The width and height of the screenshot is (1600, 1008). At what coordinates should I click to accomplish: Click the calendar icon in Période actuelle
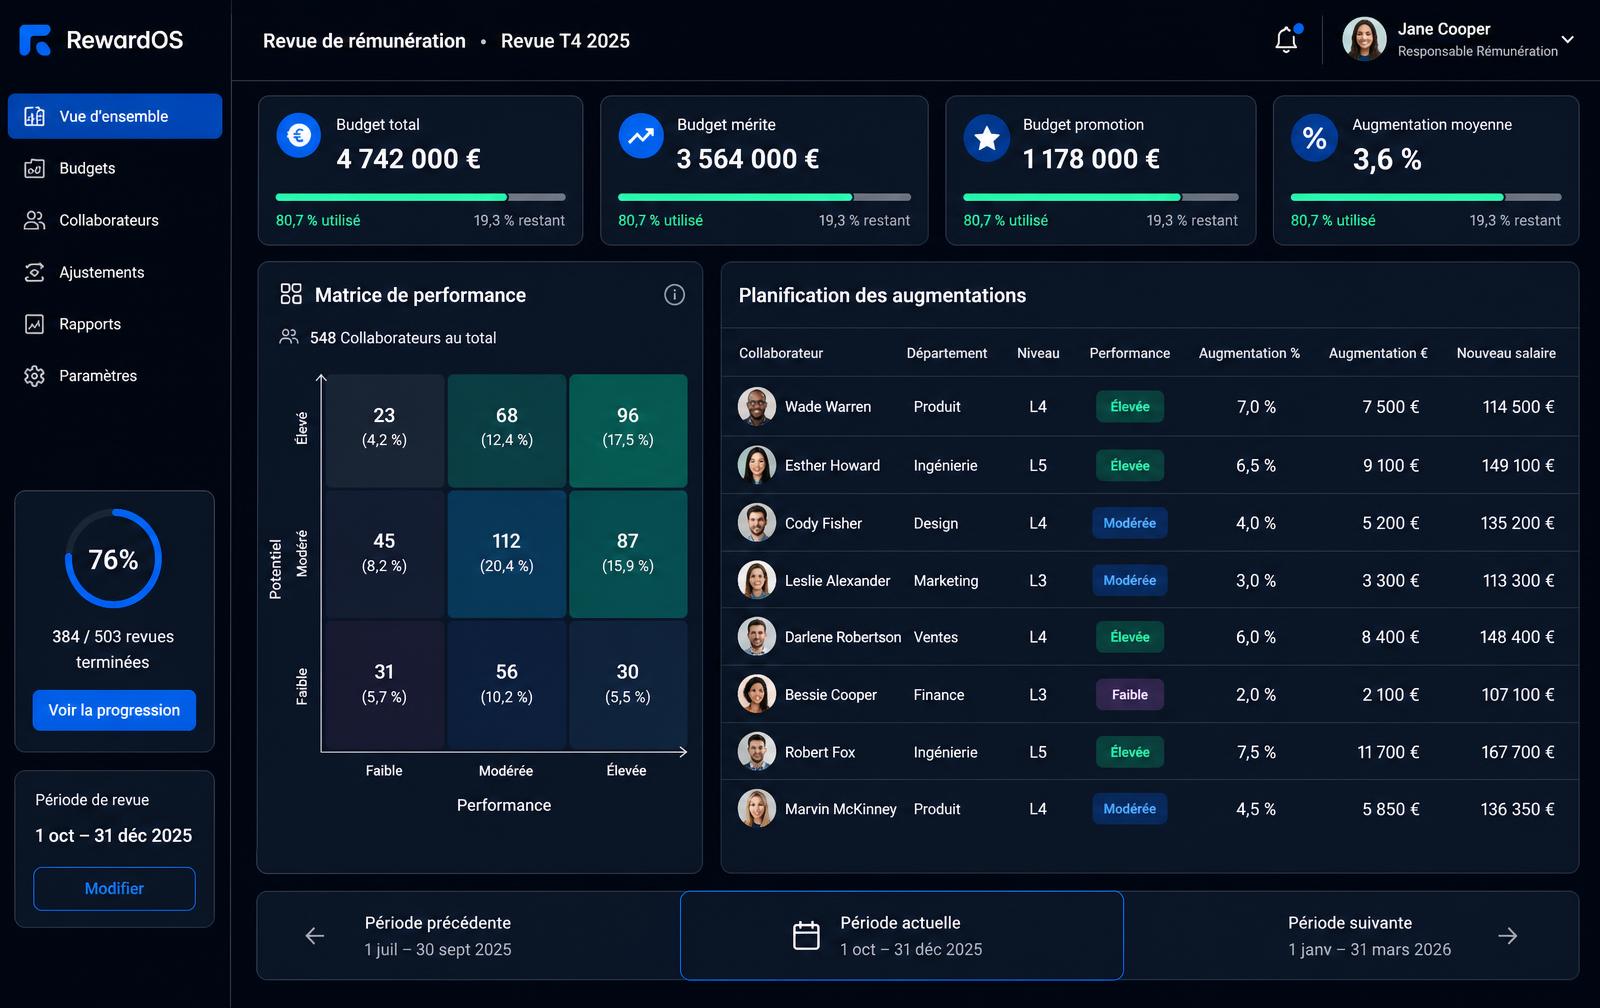[806, 936]
